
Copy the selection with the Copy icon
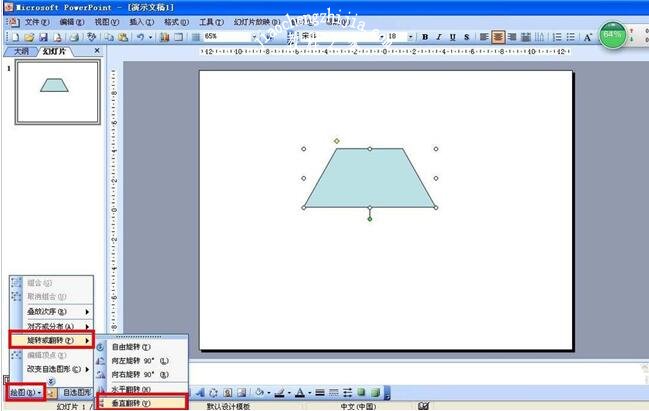[109, 37]
